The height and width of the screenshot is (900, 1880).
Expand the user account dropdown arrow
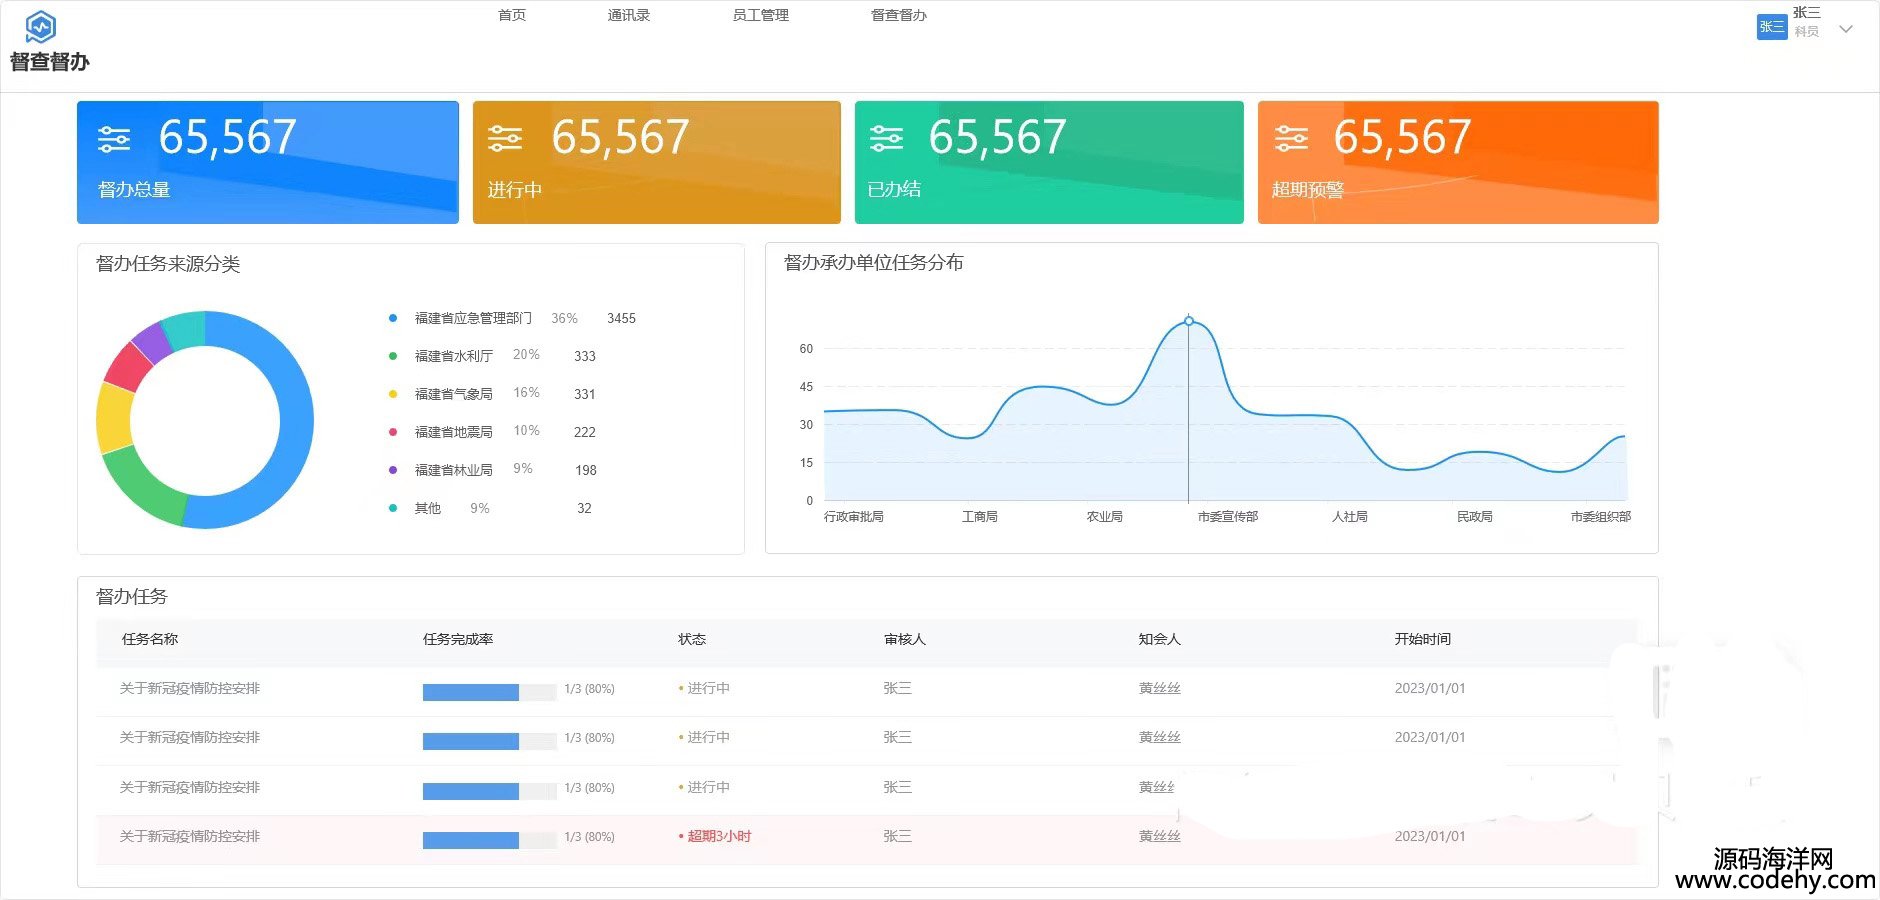coord(1846,29)
